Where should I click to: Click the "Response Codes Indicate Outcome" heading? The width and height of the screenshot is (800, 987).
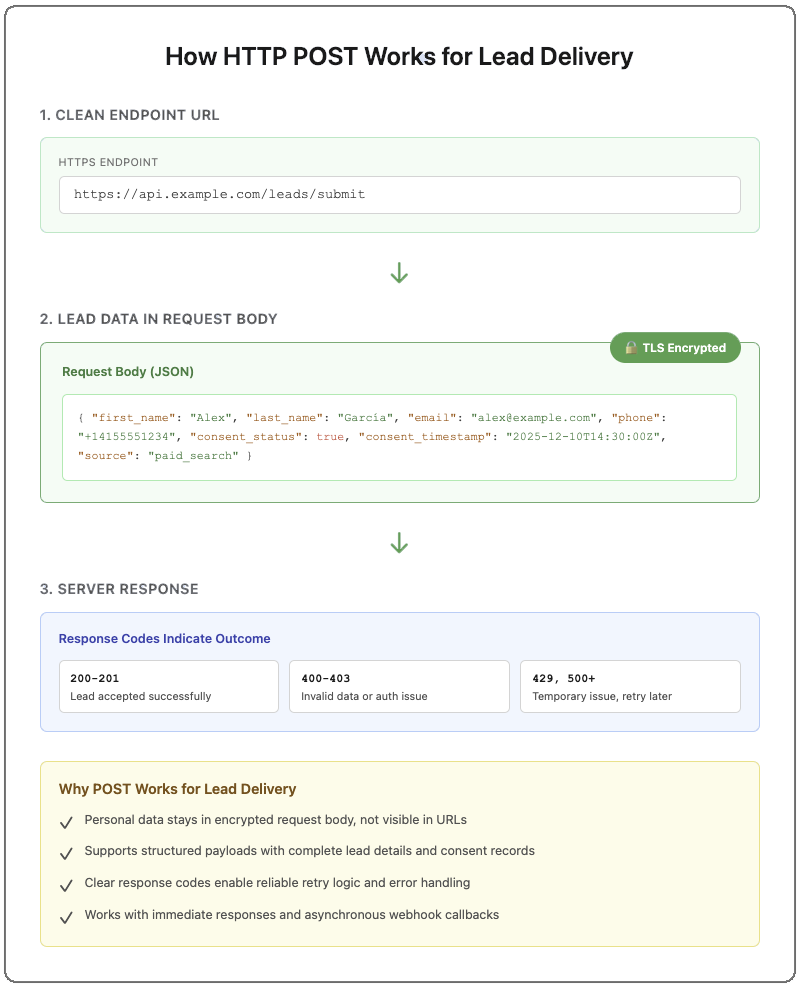tap(164, 638)
